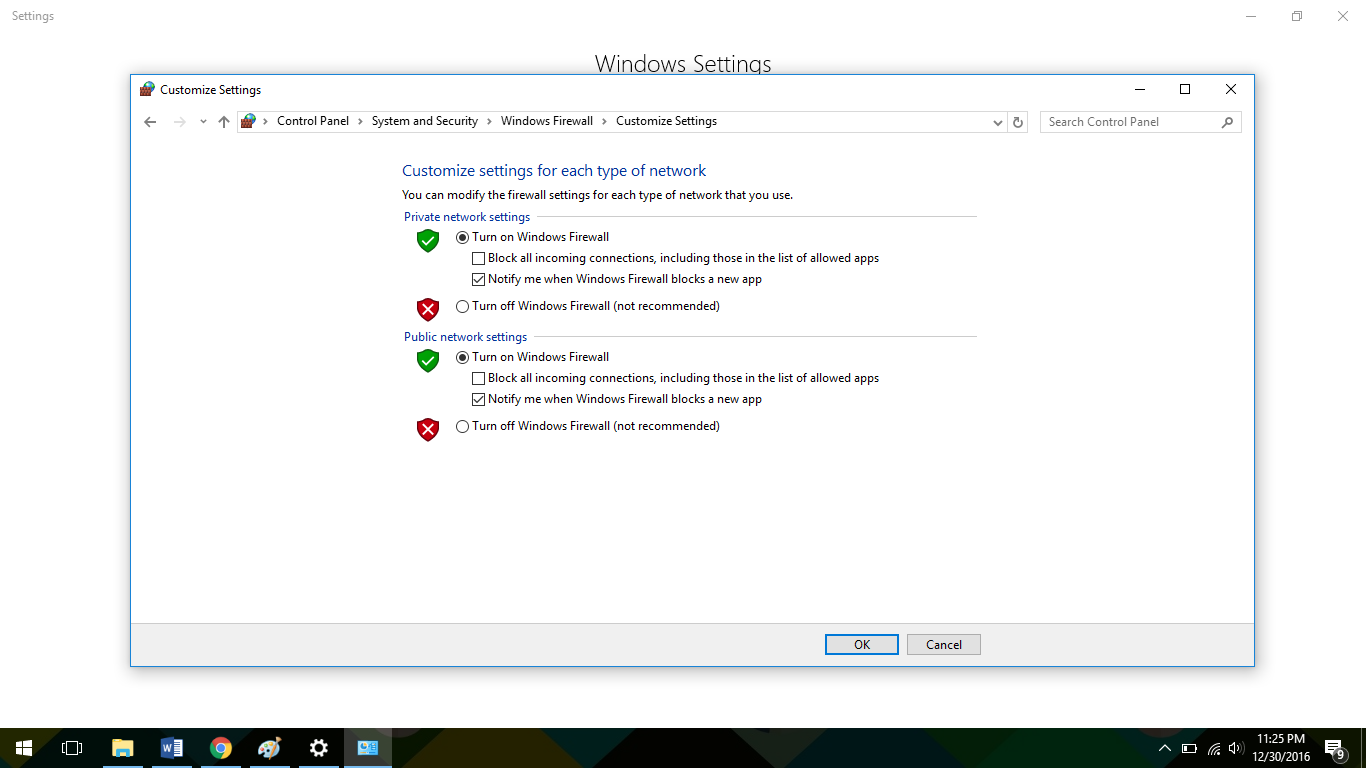Expand the address bar history dropdown
This screenshot has width=1366, height=768.
[x=998, y=122]
